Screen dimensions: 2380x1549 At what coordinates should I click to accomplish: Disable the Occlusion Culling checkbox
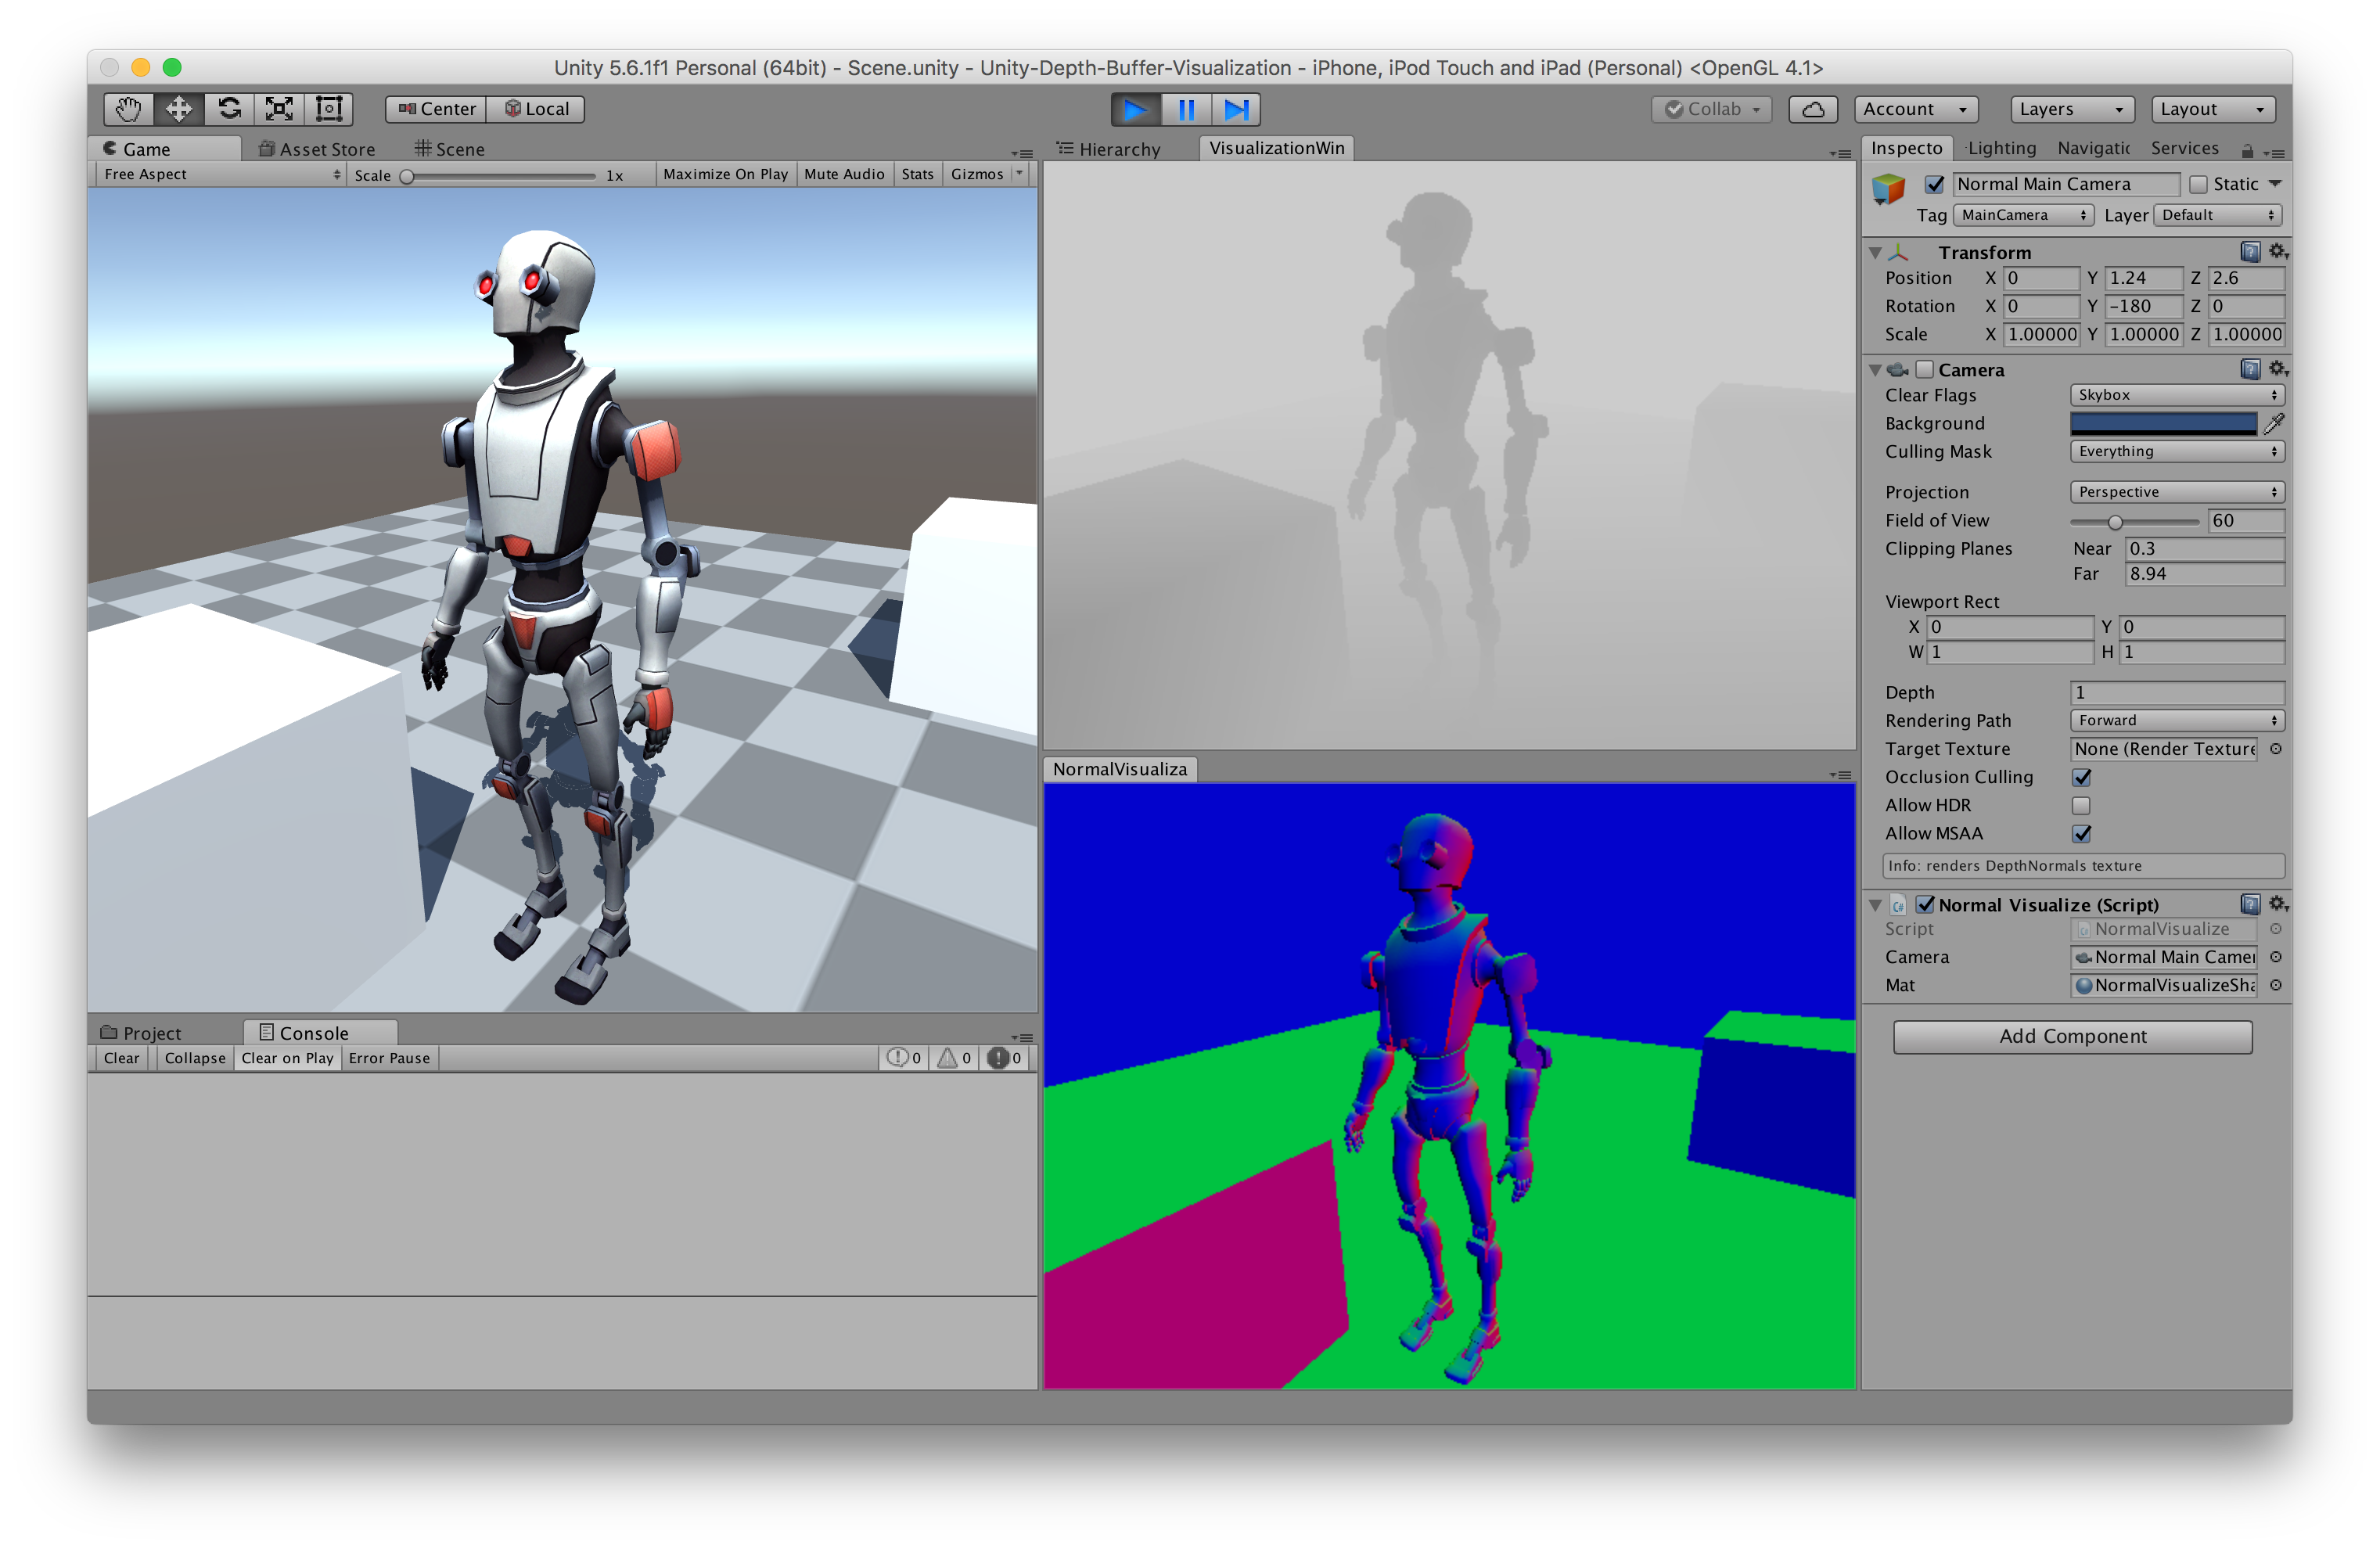click(x=2081, y=777)
